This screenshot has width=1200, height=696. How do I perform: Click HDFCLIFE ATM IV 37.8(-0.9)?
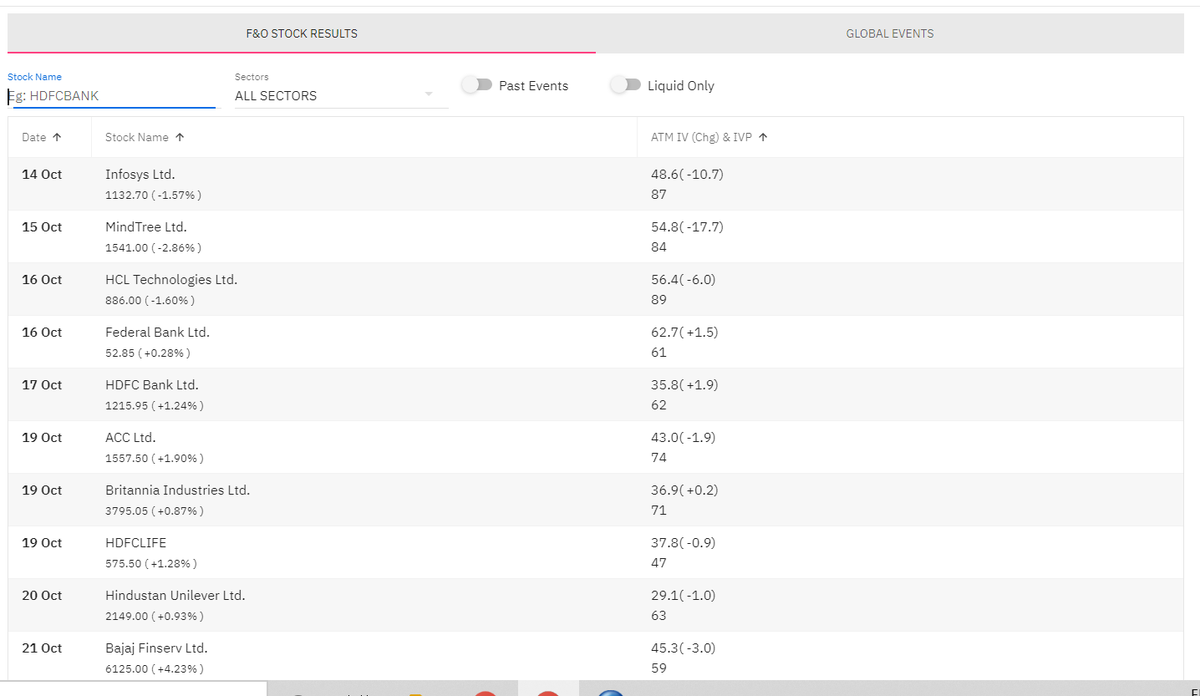click(x=683, y=543)
